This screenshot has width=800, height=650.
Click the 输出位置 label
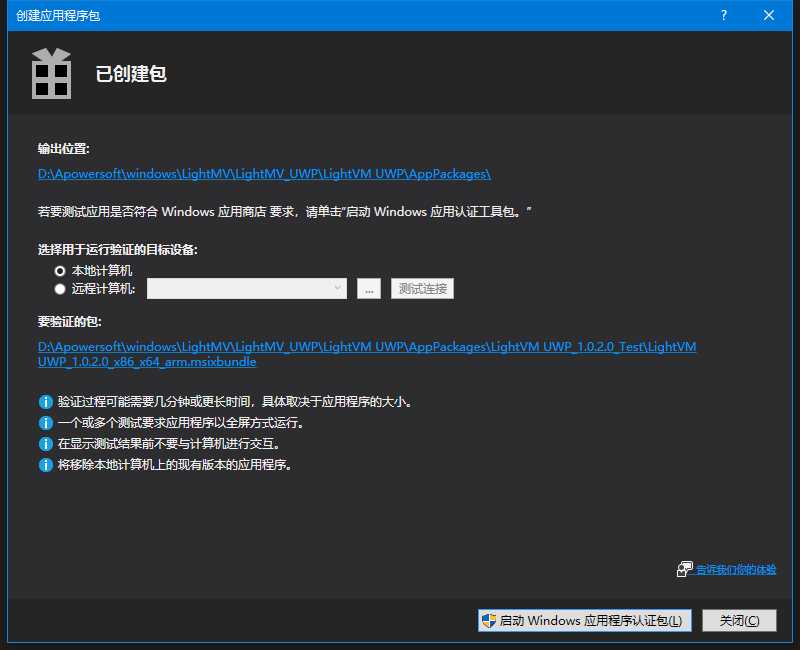pyautogui.click(x=64, y=148)
